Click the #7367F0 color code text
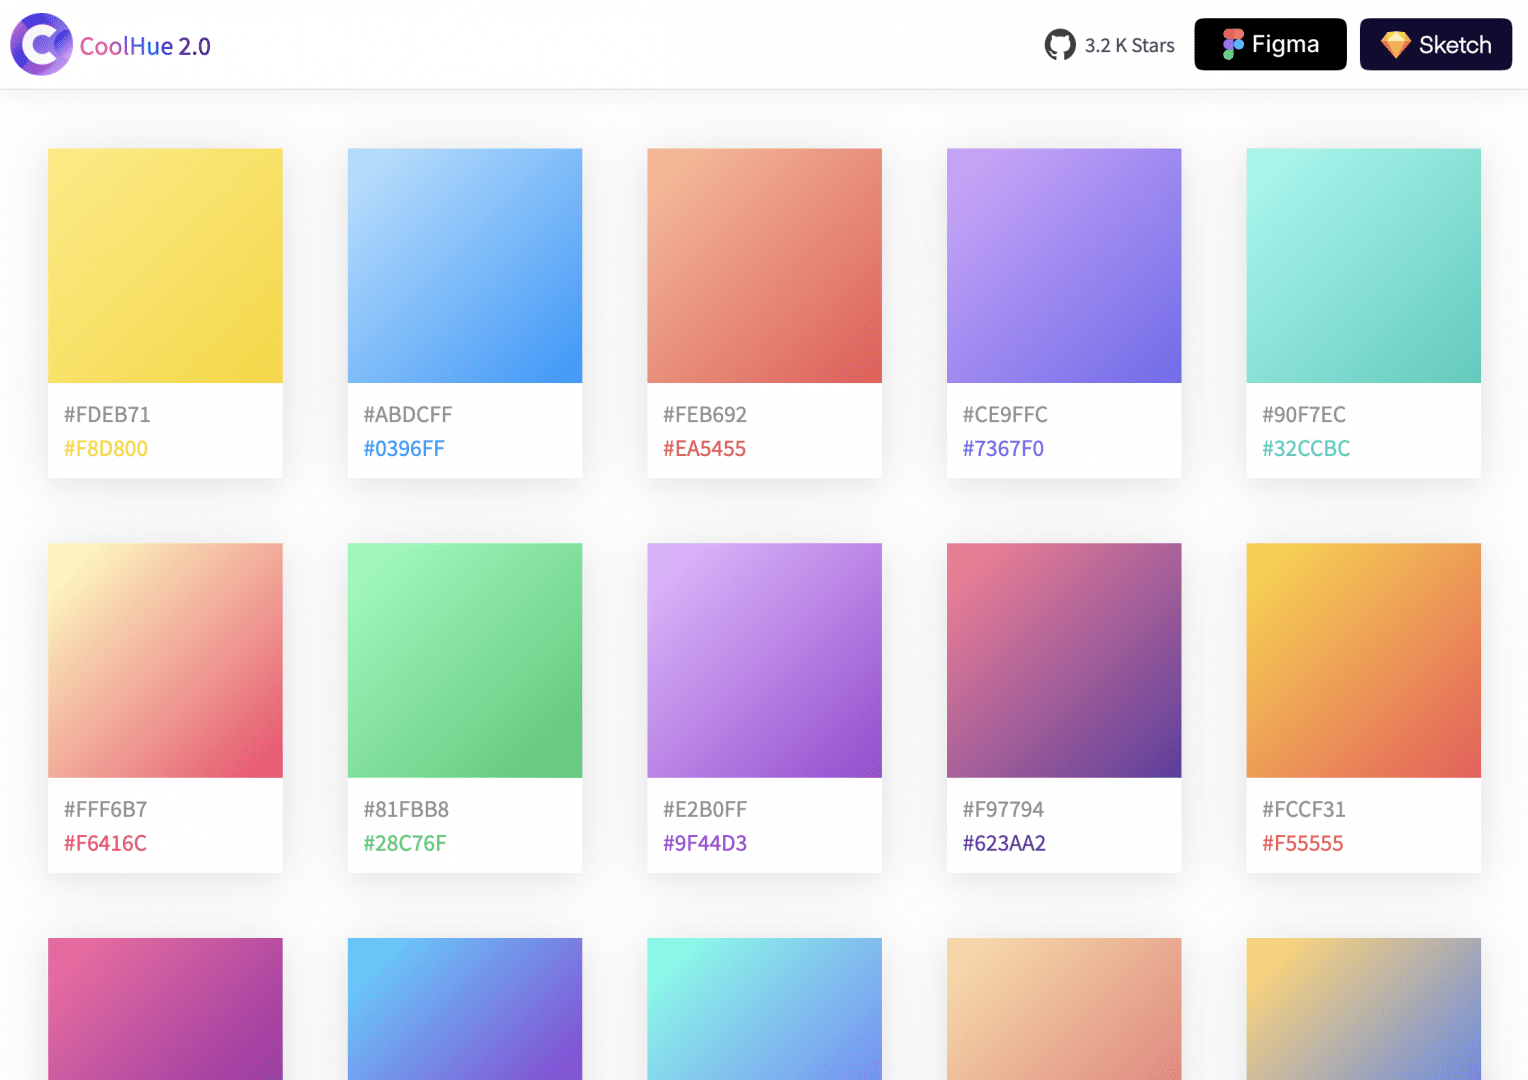Viewport: 1528px width, 1080px height. [1003, 449]
